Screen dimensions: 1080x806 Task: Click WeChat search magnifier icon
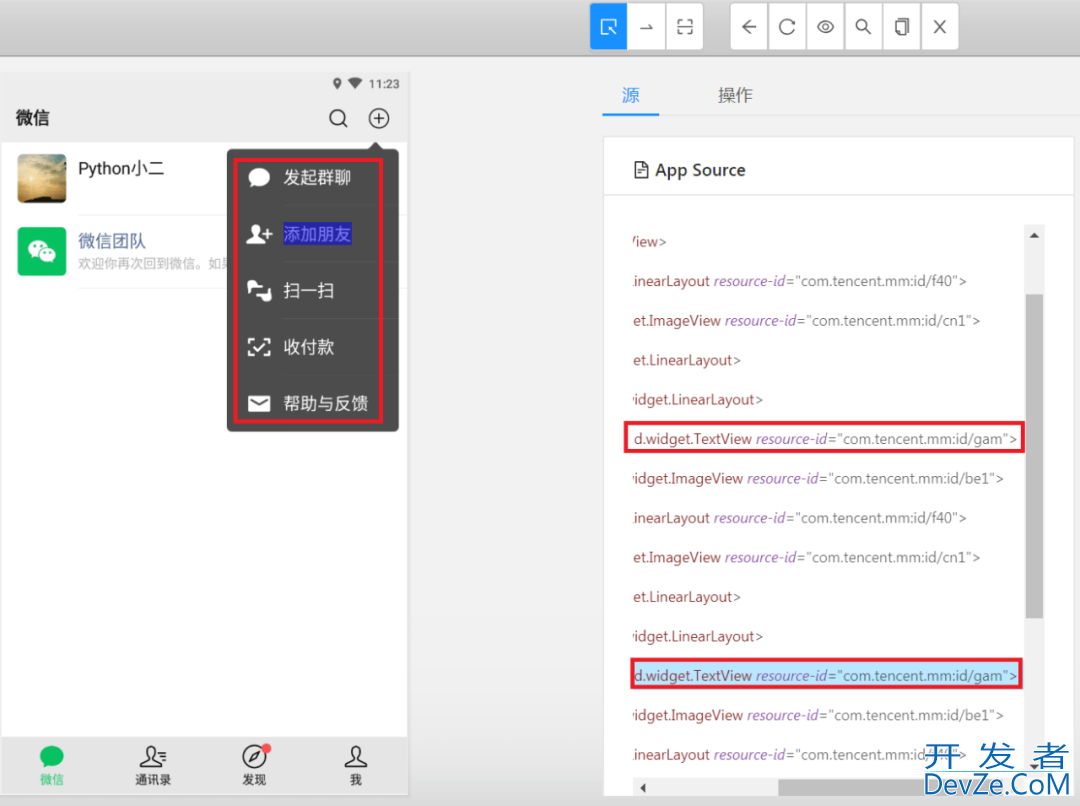point(338,118)
